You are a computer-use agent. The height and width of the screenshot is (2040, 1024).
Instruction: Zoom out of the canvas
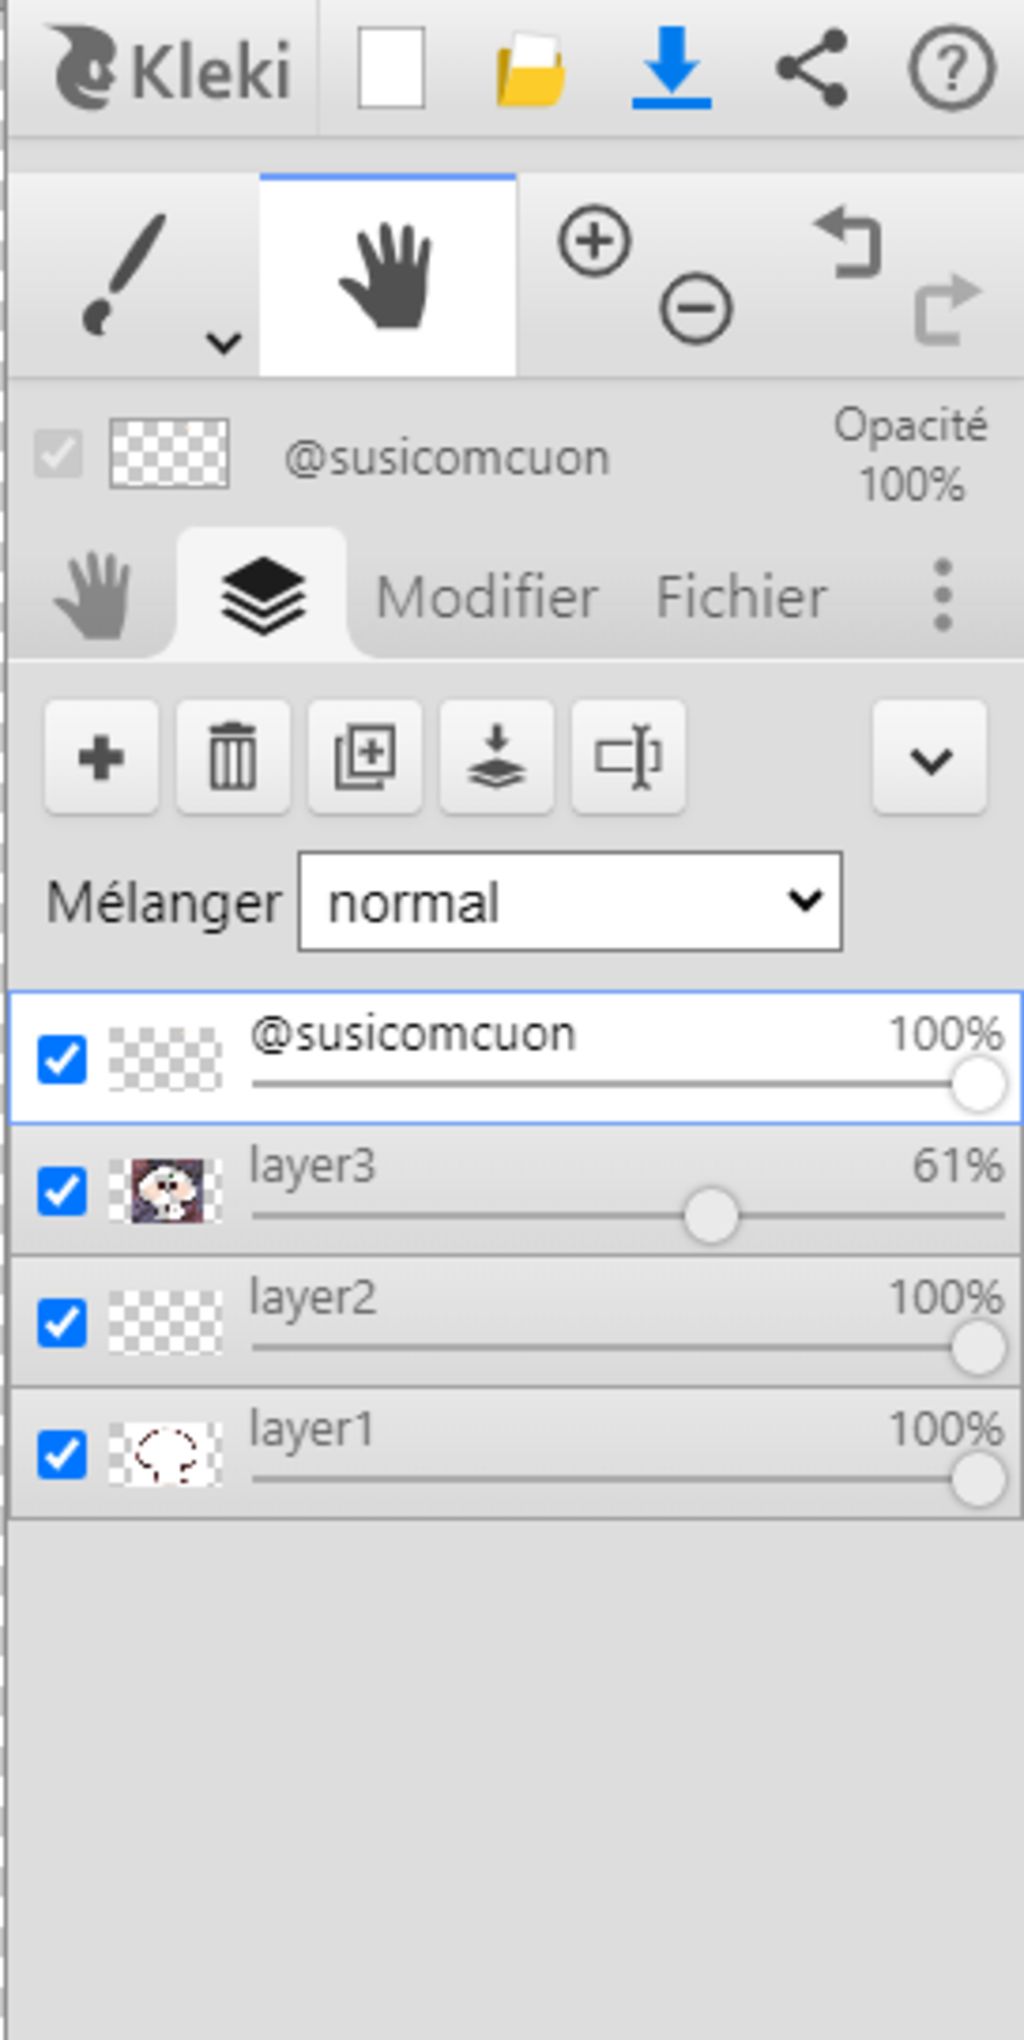(x=696, y=308)
